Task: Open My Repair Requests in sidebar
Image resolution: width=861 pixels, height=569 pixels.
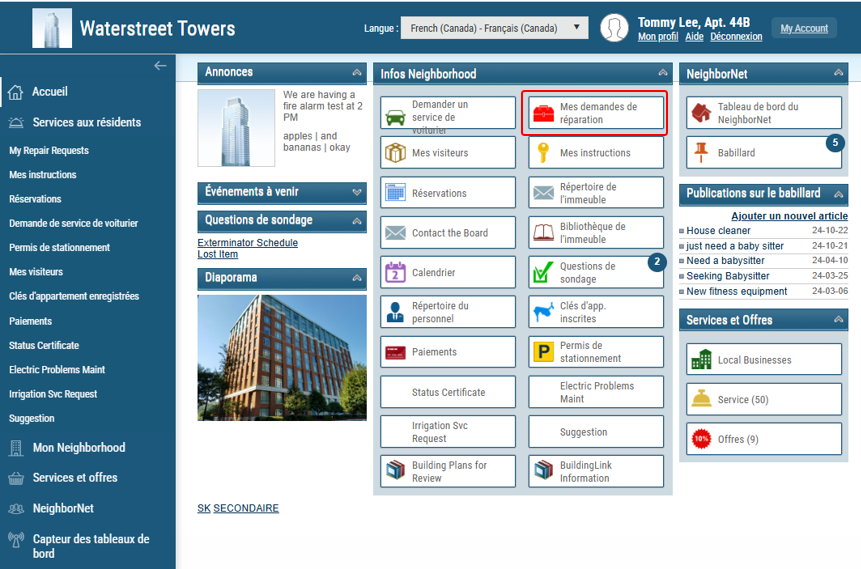Action: click(x=49, y=150)
